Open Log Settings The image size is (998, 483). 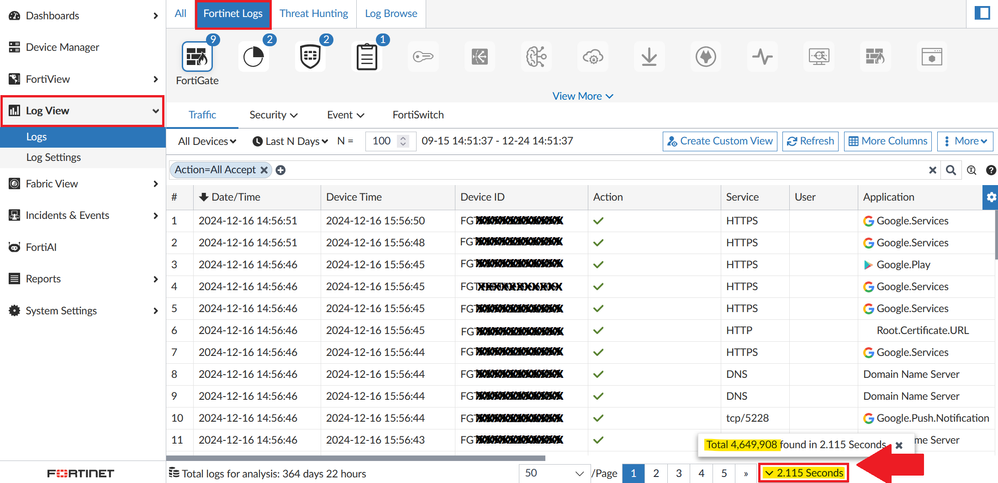(83, 157)
